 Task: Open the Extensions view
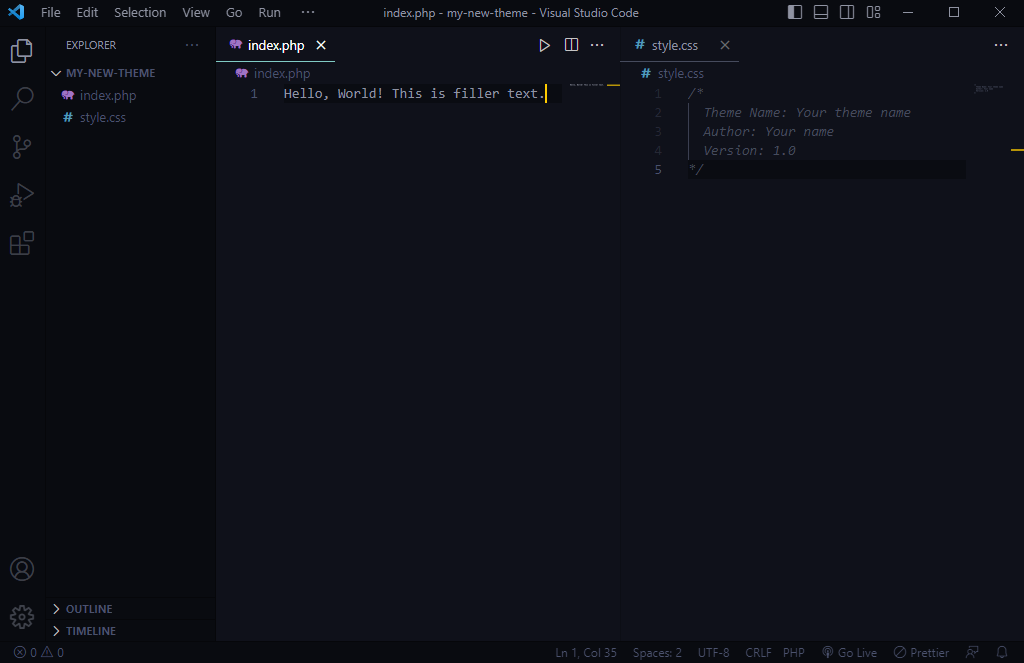22,243
